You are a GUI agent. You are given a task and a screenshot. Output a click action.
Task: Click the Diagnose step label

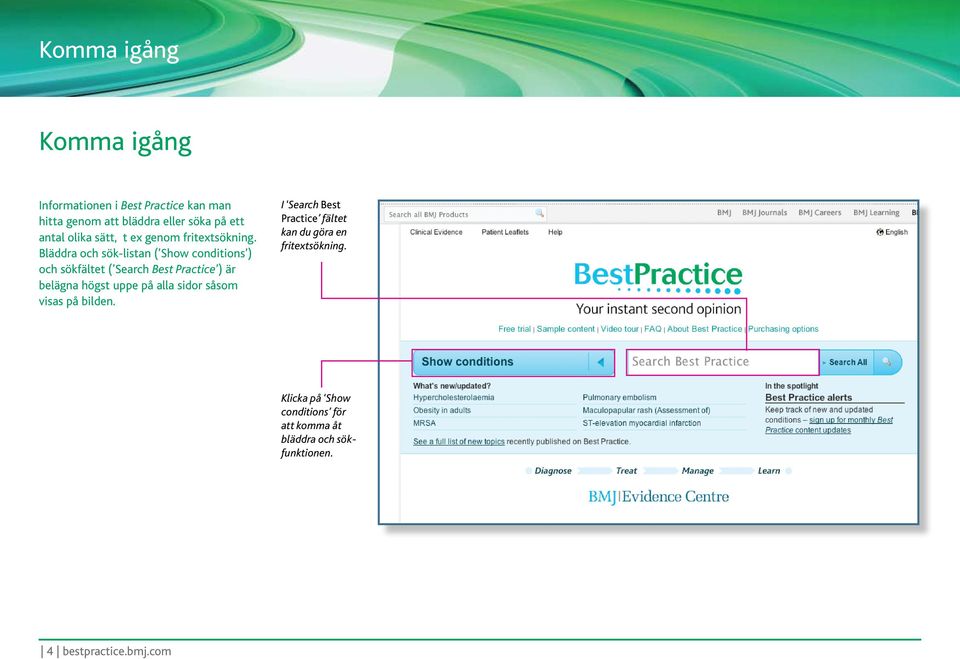(553, 471)
